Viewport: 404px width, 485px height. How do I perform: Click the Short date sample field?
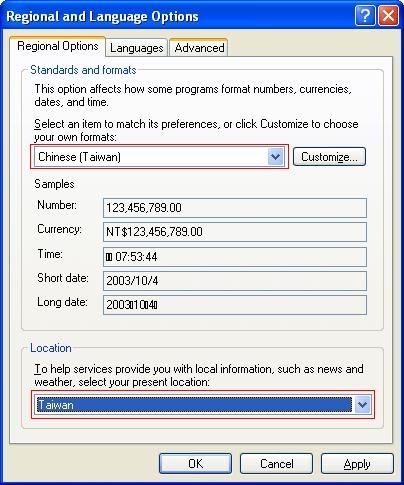(x=235, y=280)
